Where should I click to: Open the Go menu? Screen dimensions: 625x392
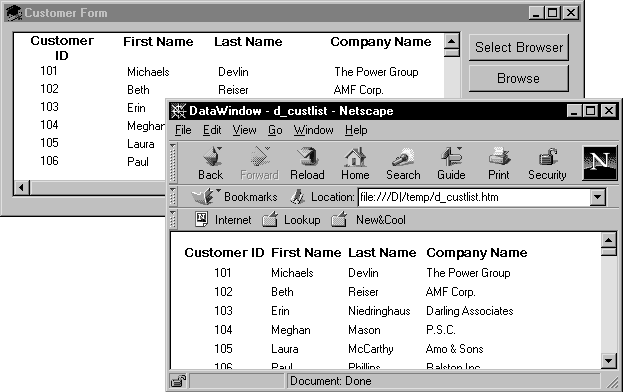pyautogui.click(x=275, y=130)
